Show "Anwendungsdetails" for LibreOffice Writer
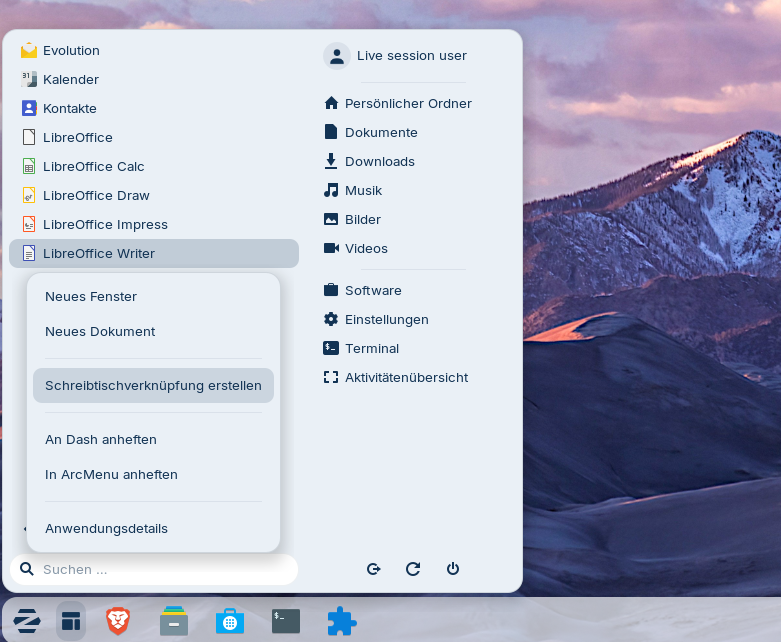The width and height of the screenshot is (781, 642). point(106,529)
